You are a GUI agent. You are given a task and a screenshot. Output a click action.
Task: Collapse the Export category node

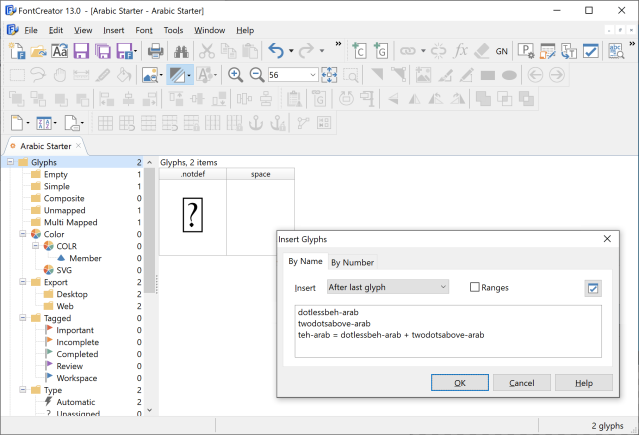(22, 282)
